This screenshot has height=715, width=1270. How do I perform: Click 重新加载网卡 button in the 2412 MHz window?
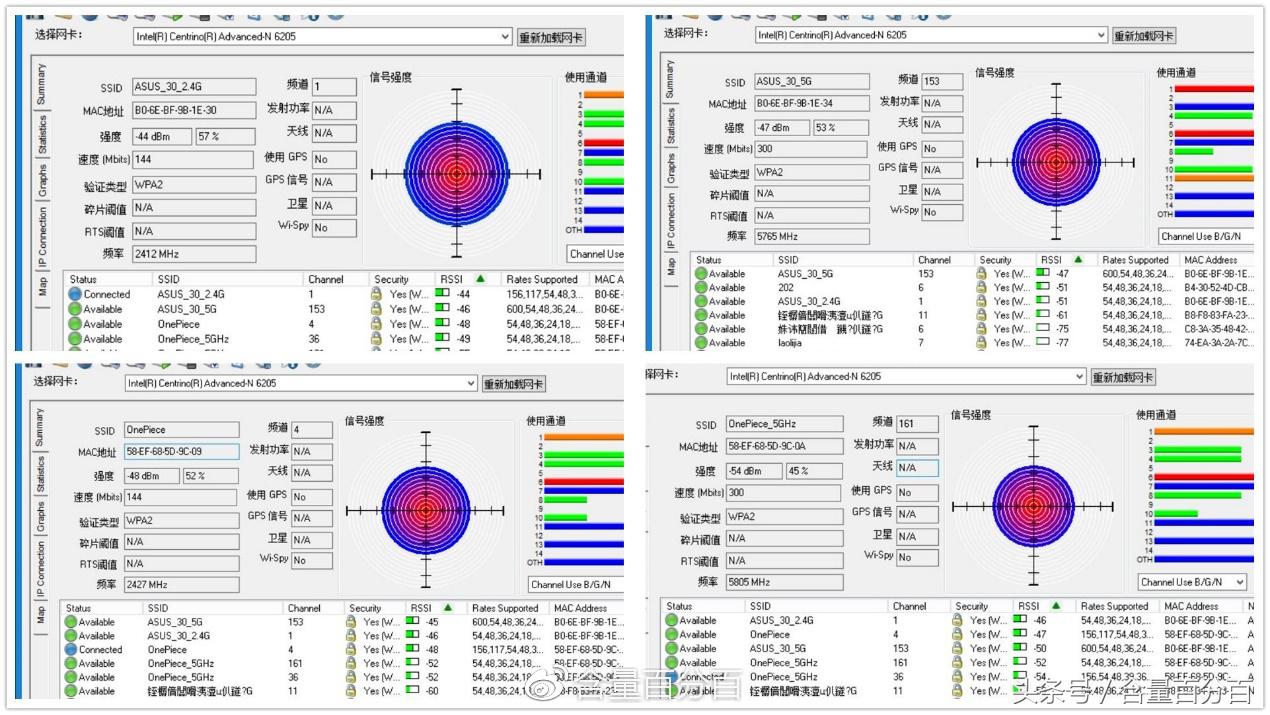[551, 38]
